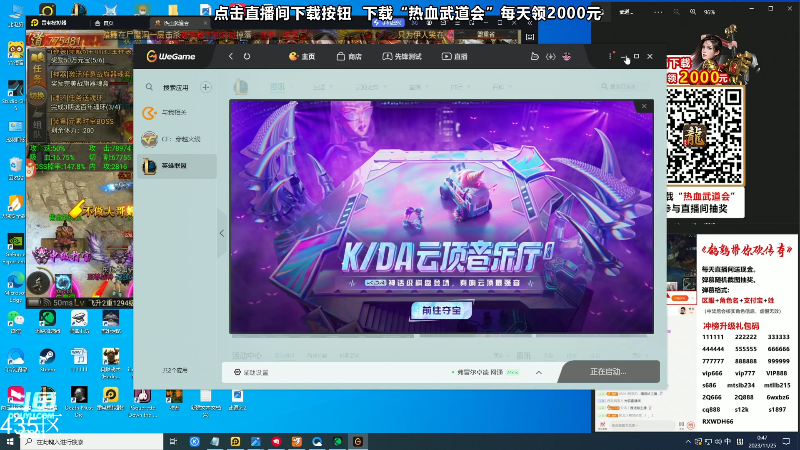Open the Recycle Bin on the desktop
Screen dimensions: 800x450
[15, 169]
